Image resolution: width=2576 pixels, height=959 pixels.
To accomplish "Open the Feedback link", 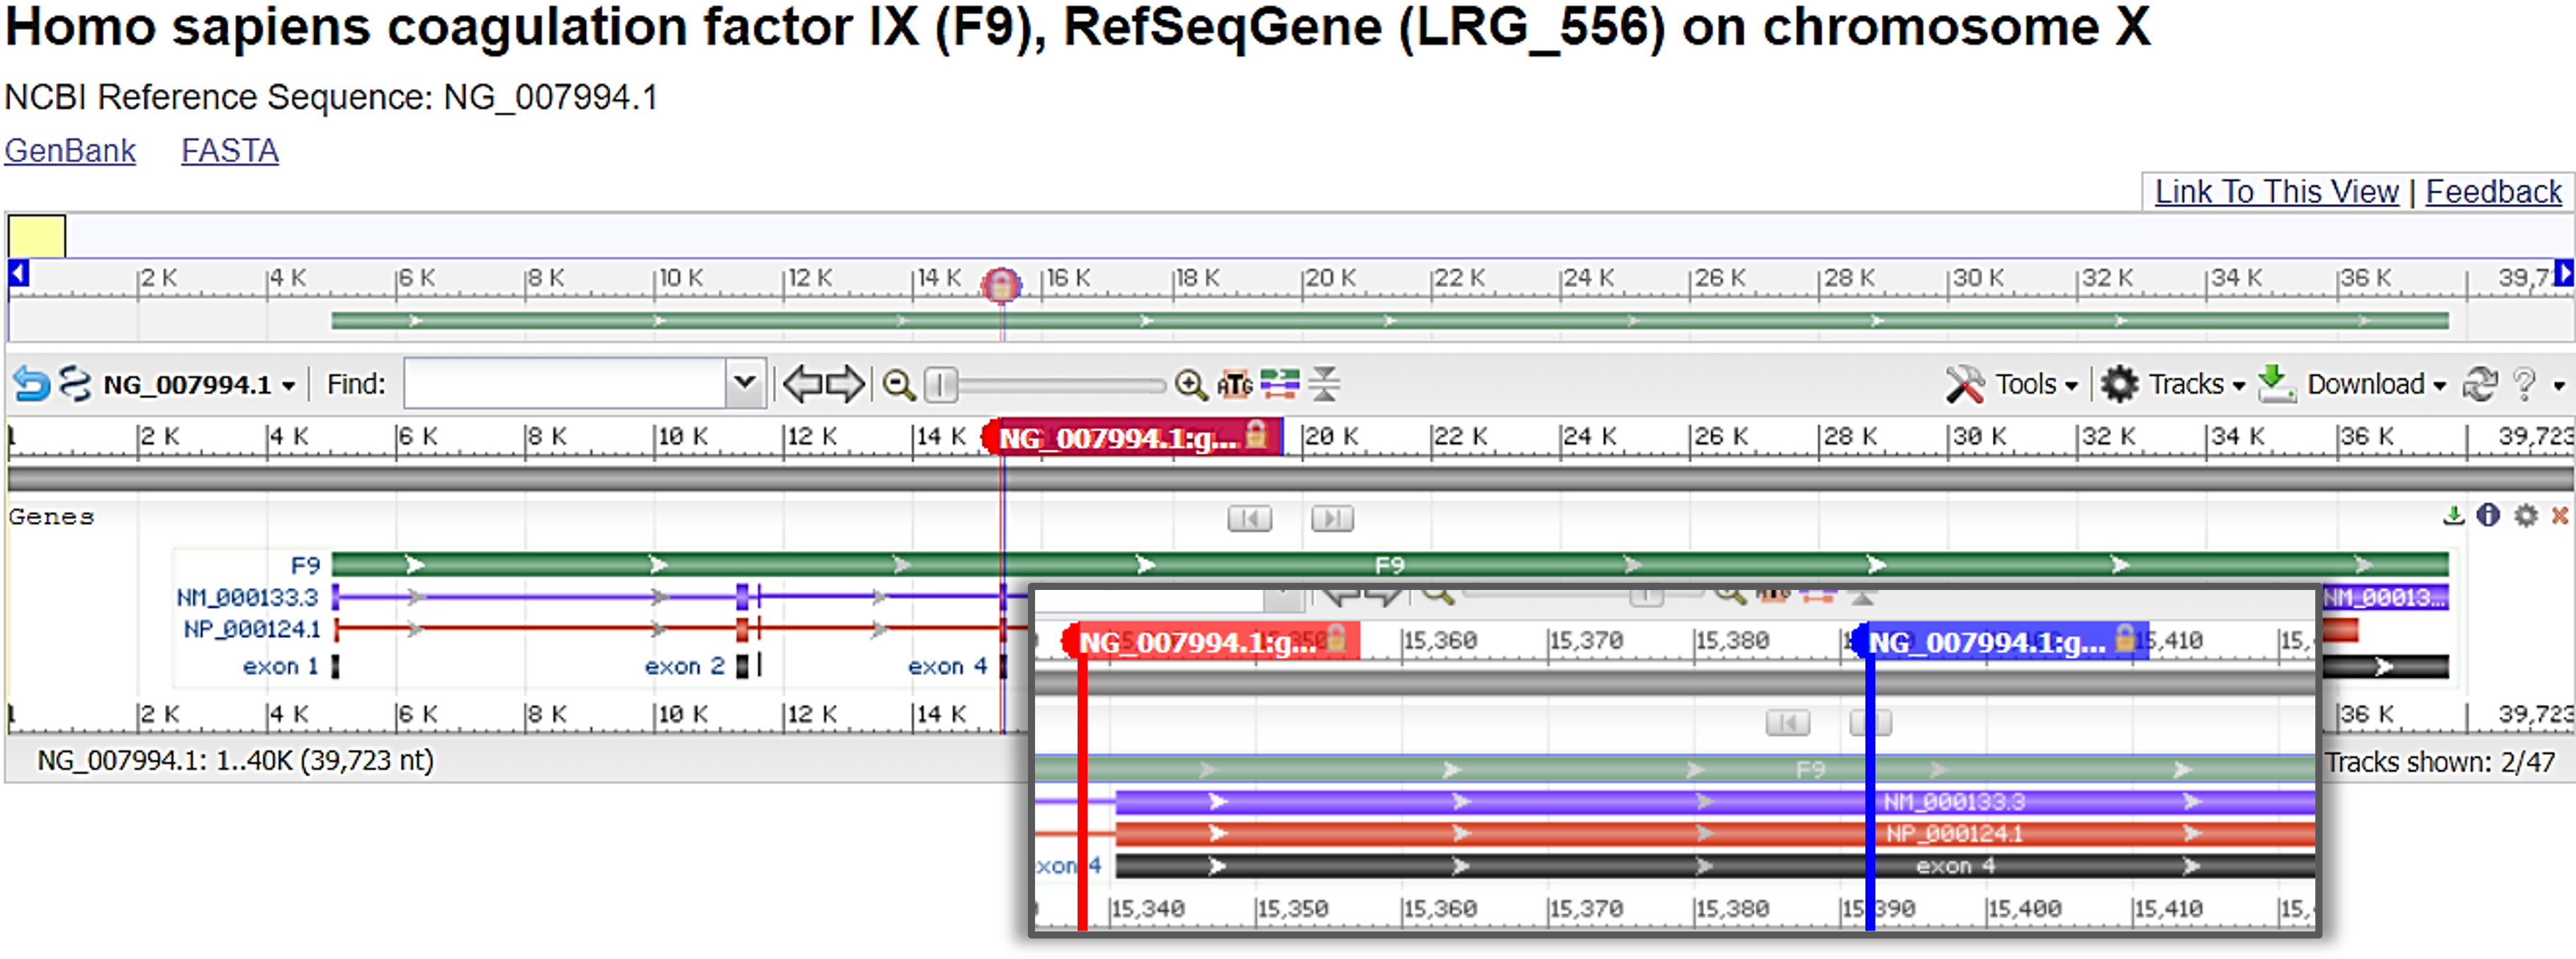I will point(2493,191).
